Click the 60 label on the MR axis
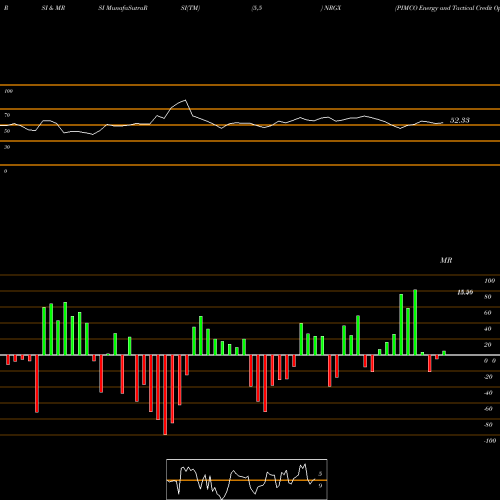The height and width of the screenshot is (500, 500). coord(488,313)
